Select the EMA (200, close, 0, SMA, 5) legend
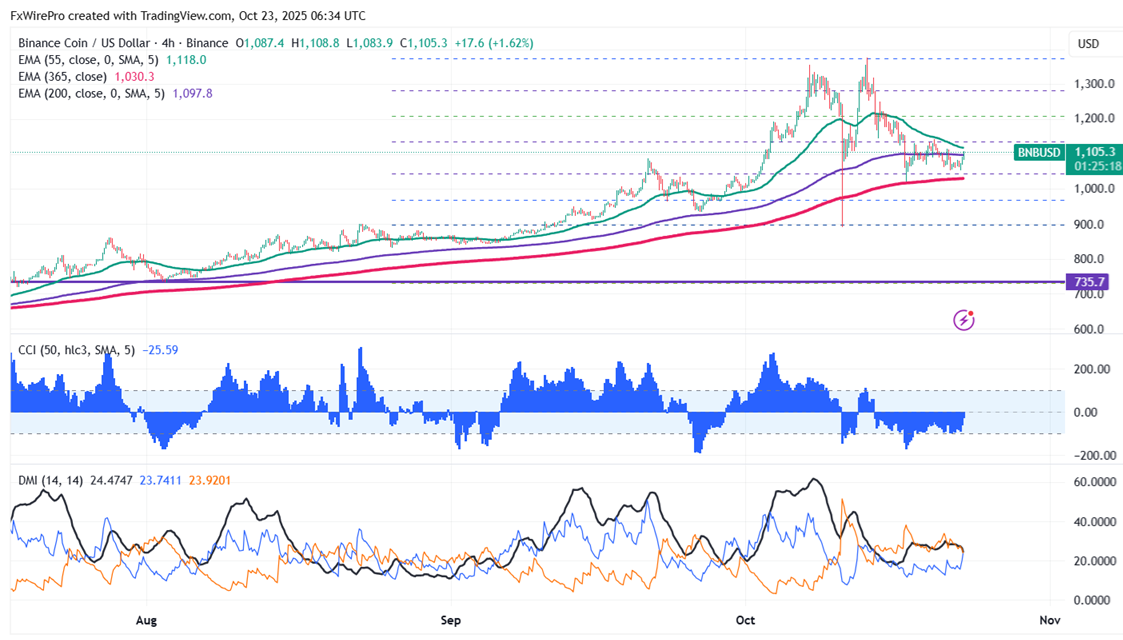This screenshot has width=1123, height=640. pos(91,94)
